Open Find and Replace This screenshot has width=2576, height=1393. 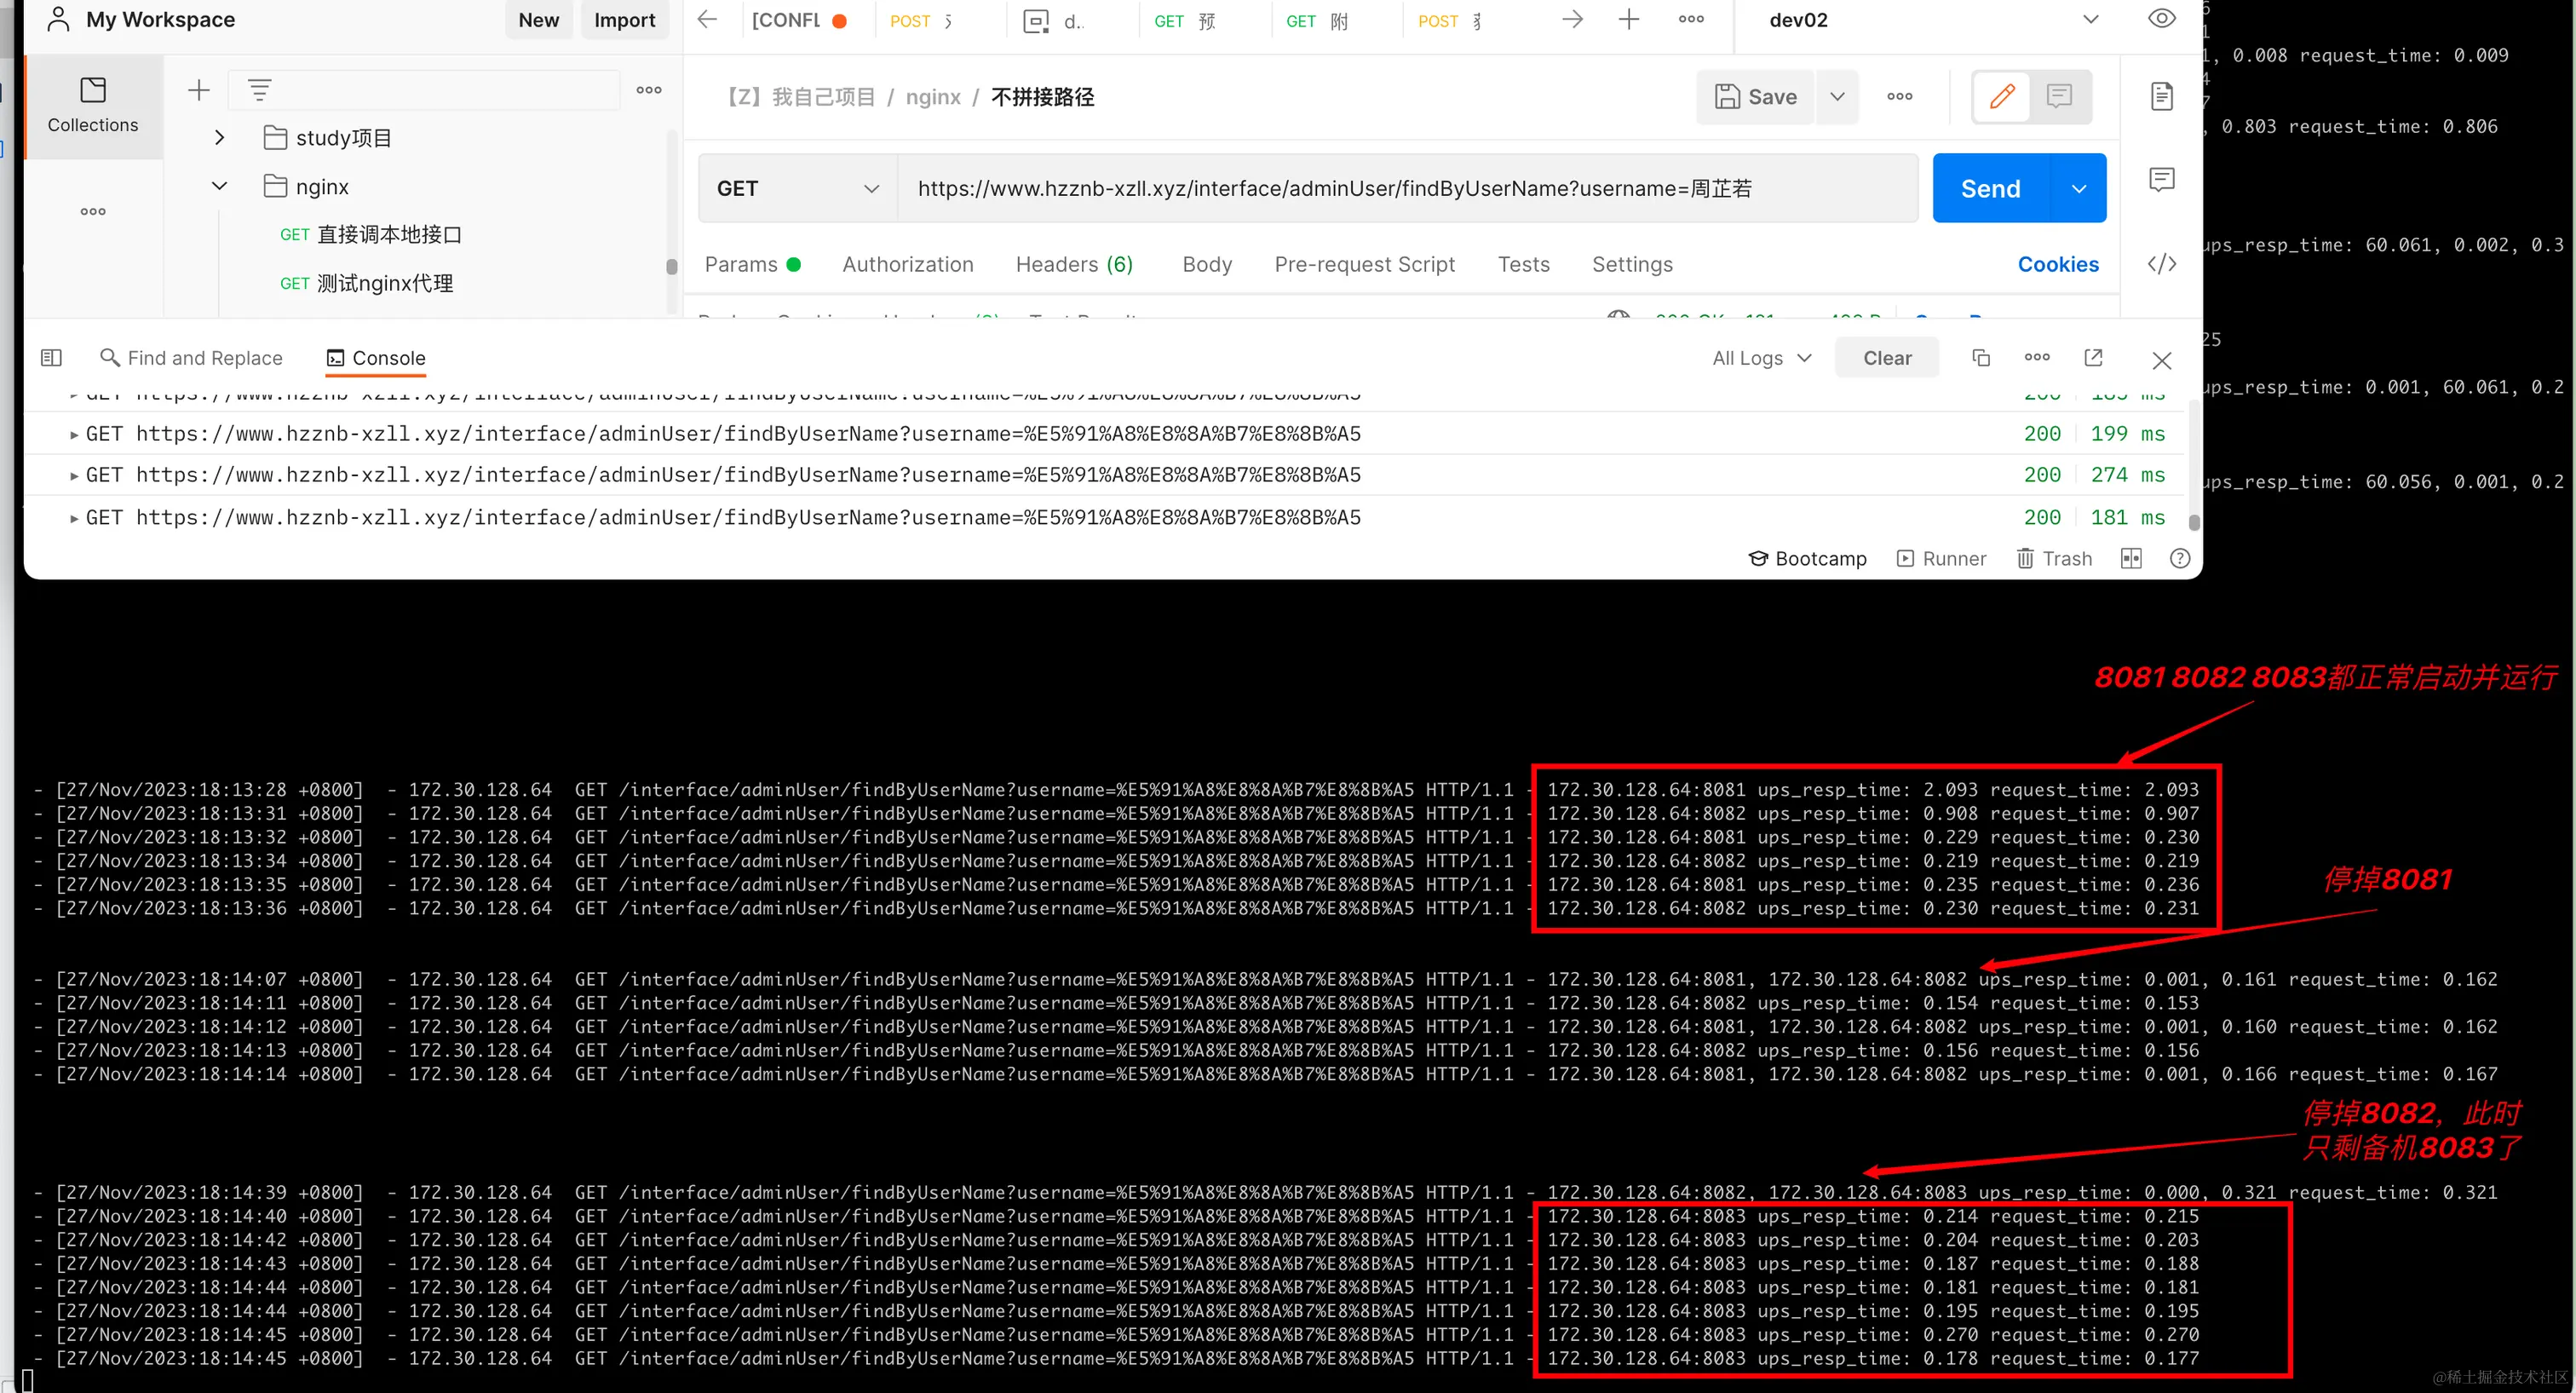click(x=192, y=358)
